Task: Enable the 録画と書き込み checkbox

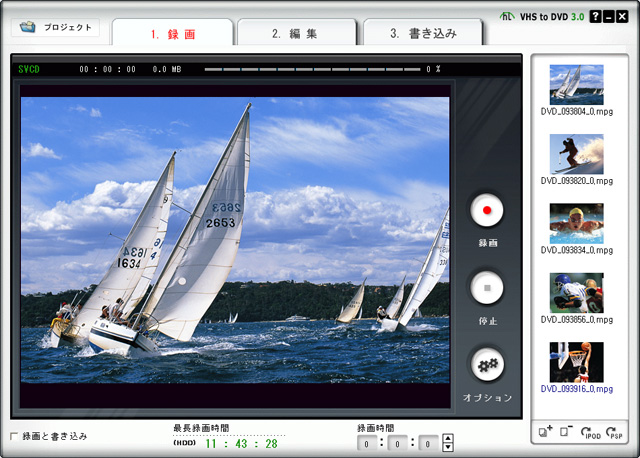Action: (x=14, y=436)
